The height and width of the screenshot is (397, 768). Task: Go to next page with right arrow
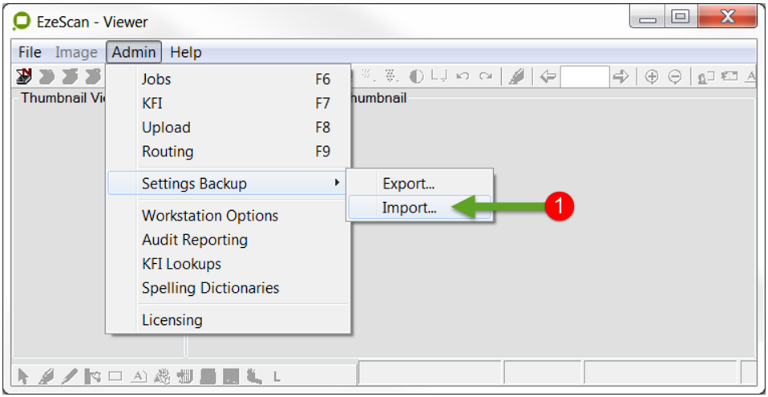(621, 76)
